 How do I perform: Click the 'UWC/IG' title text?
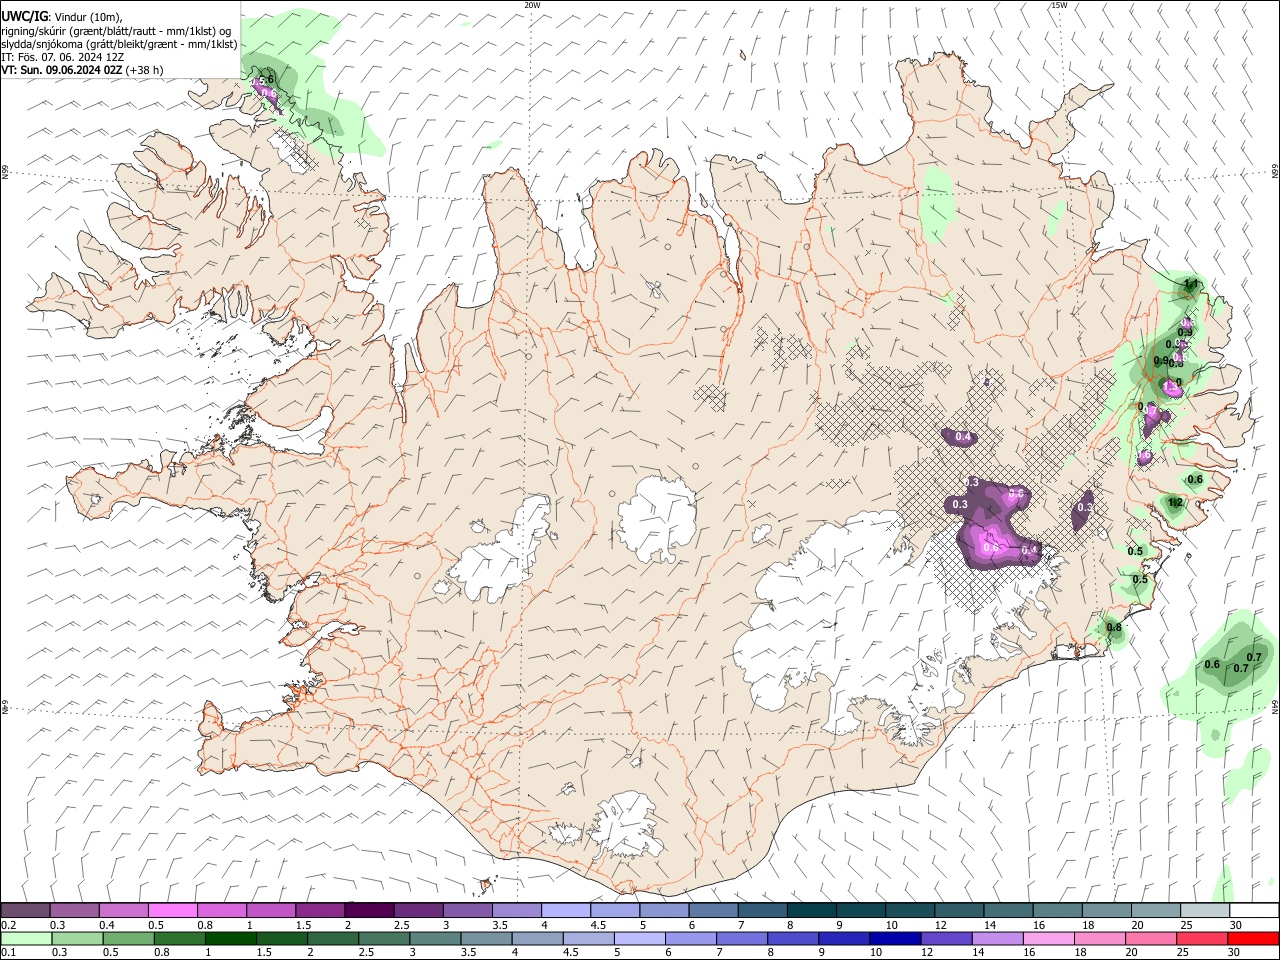click(24, 18)
